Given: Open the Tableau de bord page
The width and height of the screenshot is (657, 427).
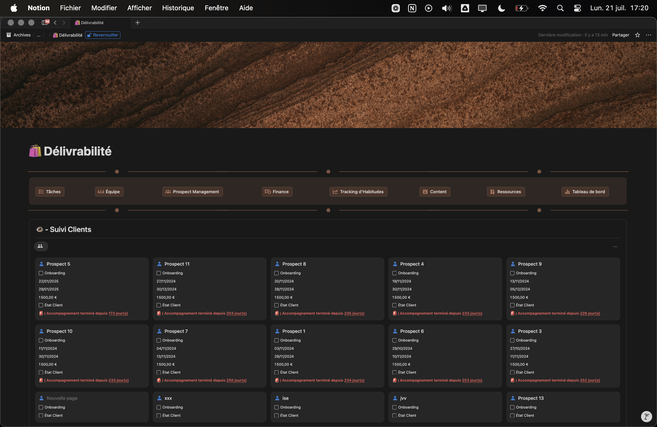Looking at the screenshot, I should (584, 191).
